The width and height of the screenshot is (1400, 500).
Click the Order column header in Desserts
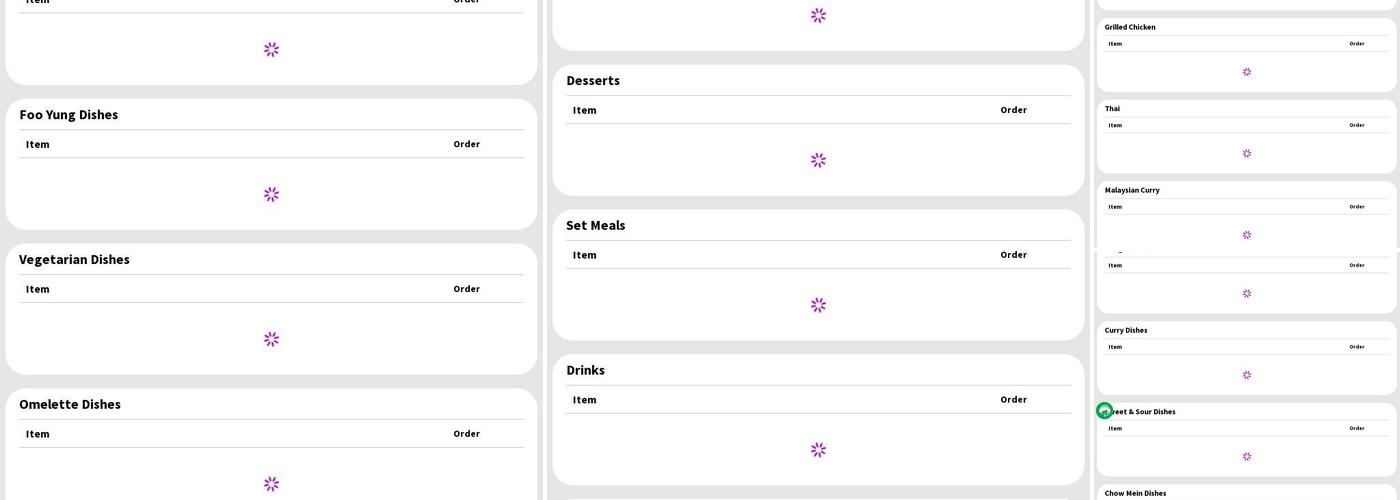click(x=1013, y=110)
